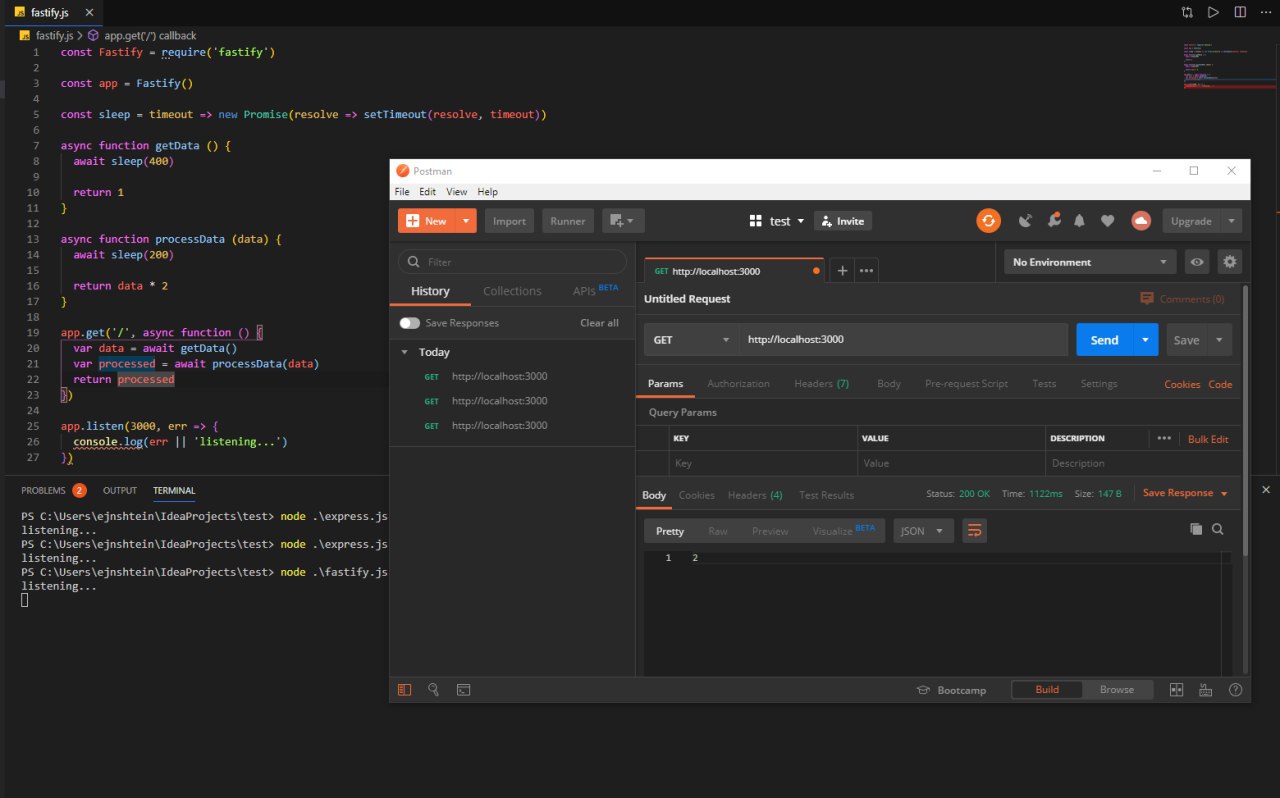The width and height of the screenshot is (1280, 798).
Task: Open the satellite capture requests icon
Action: 1025,221
